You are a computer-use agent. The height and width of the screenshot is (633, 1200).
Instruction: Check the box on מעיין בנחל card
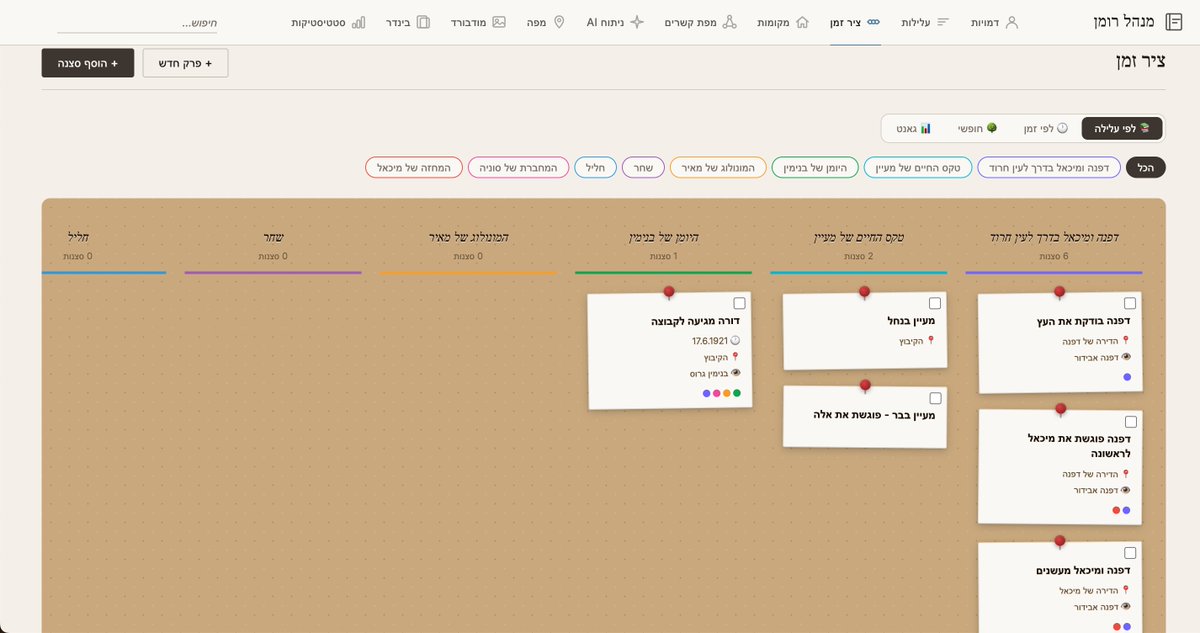coord(935,303)
